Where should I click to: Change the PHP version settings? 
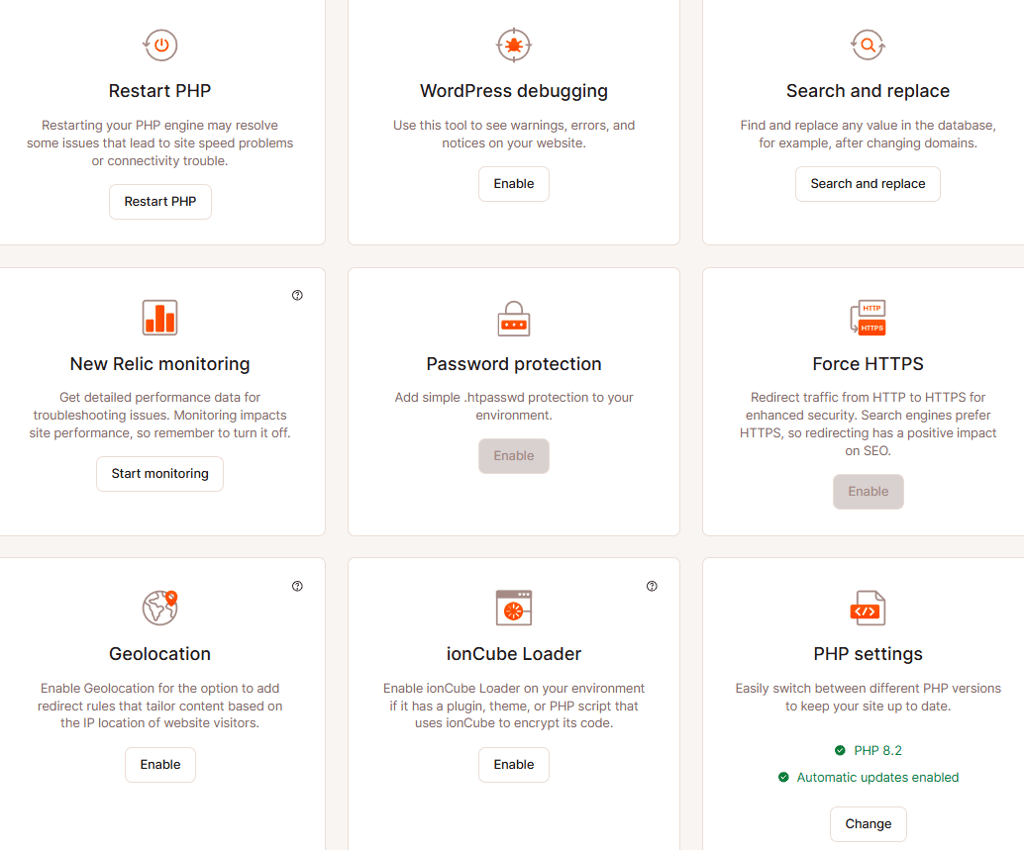click(868, 824)
